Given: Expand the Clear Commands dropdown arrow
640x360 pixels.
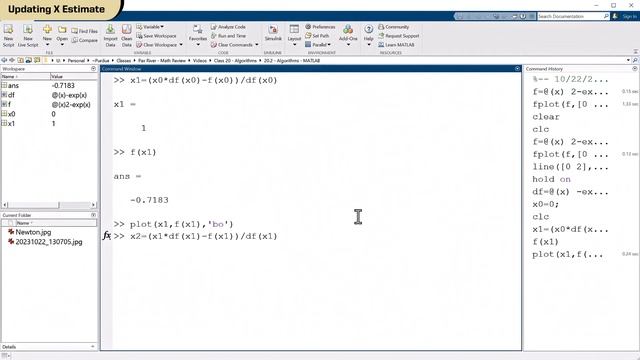Looking at the screenshot, I should click(x=257, y=45).
